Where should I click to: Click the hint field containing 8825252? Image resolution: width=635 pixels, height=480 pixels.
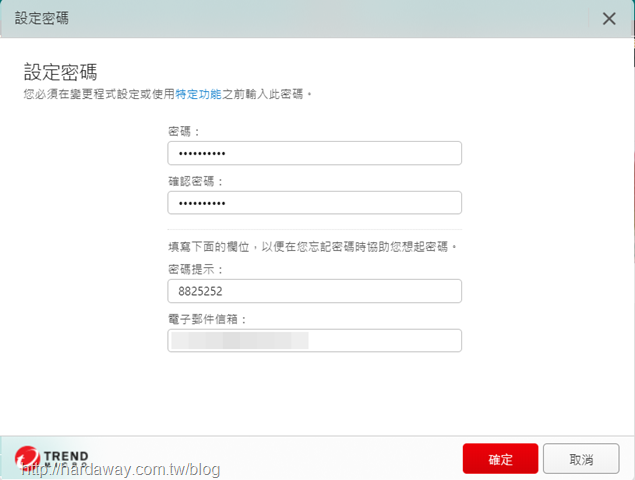point(315,291)
